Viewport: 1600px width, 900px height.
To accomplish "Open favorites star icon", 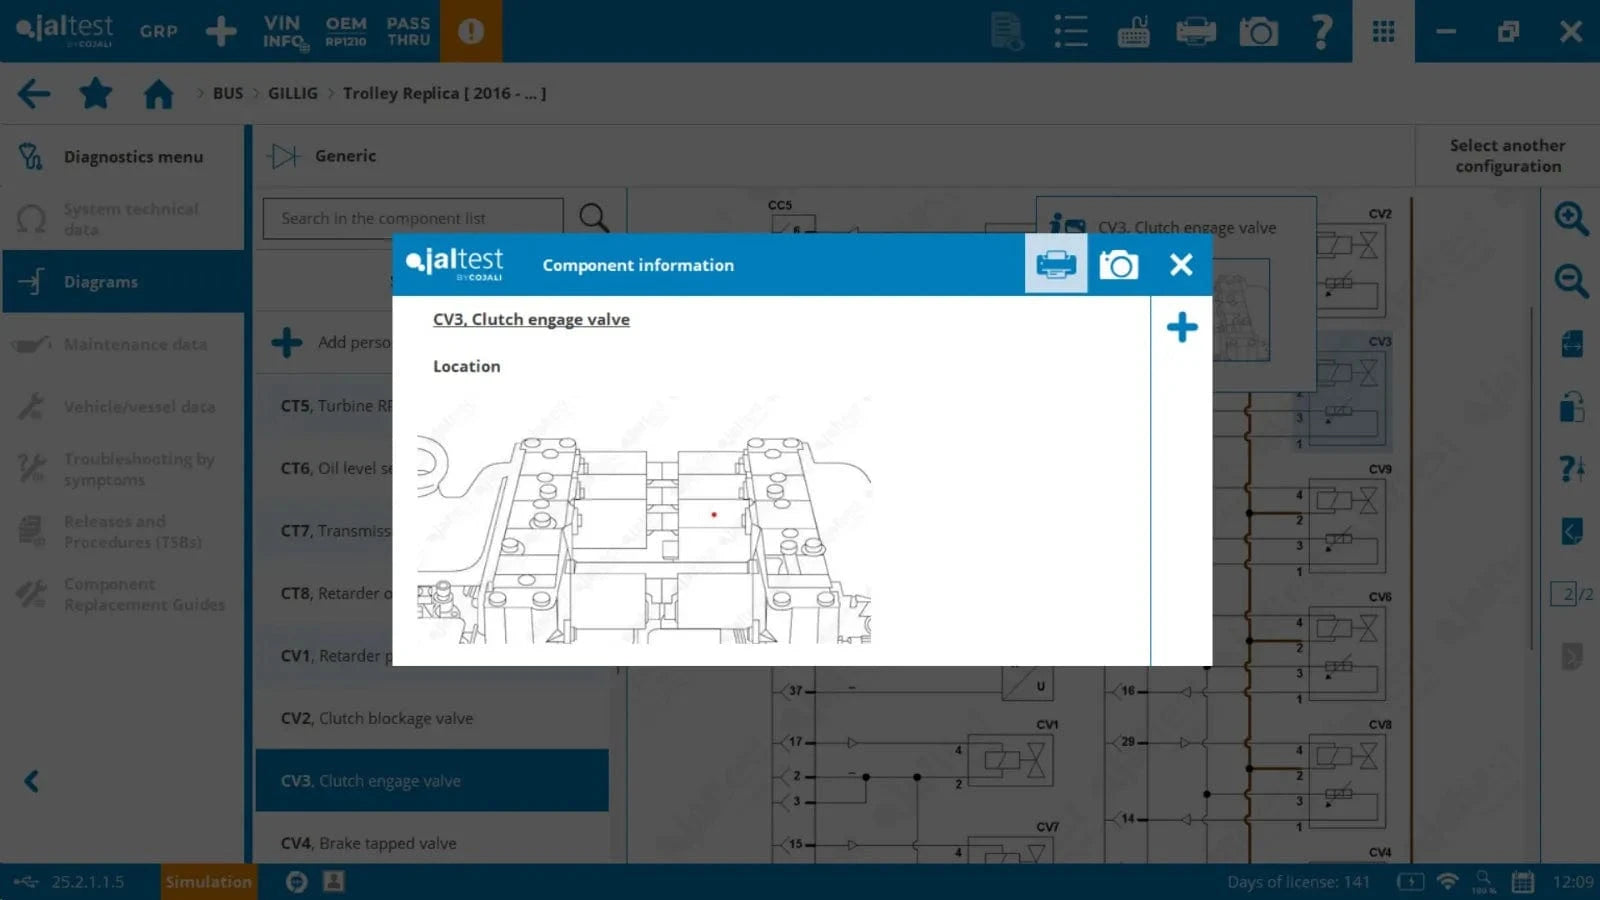I will pos(96,94).
